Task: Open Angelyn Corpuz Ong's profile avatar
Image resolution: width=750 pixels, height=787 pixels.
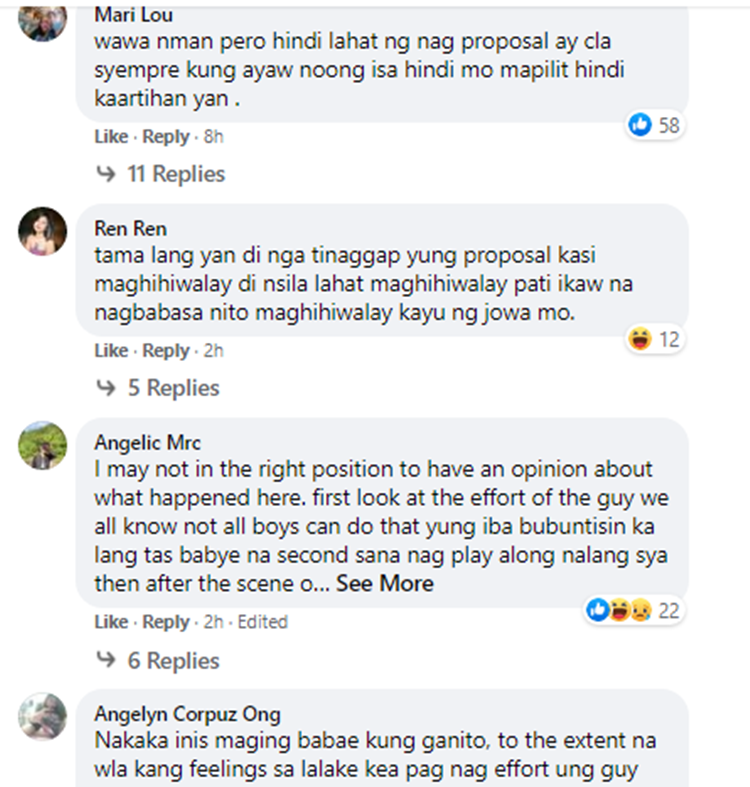Action: point(43,717)
